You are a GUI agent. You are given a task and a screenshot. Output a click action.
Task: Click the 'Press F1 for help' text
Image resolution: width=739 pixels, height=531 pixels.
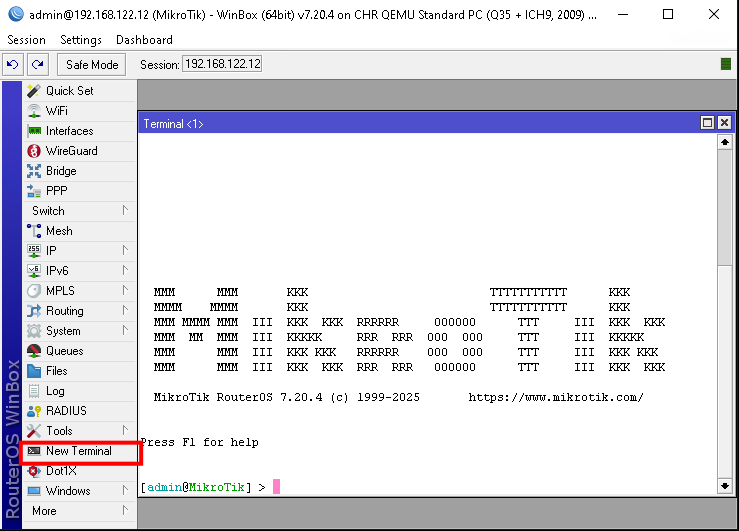point(199,442)
